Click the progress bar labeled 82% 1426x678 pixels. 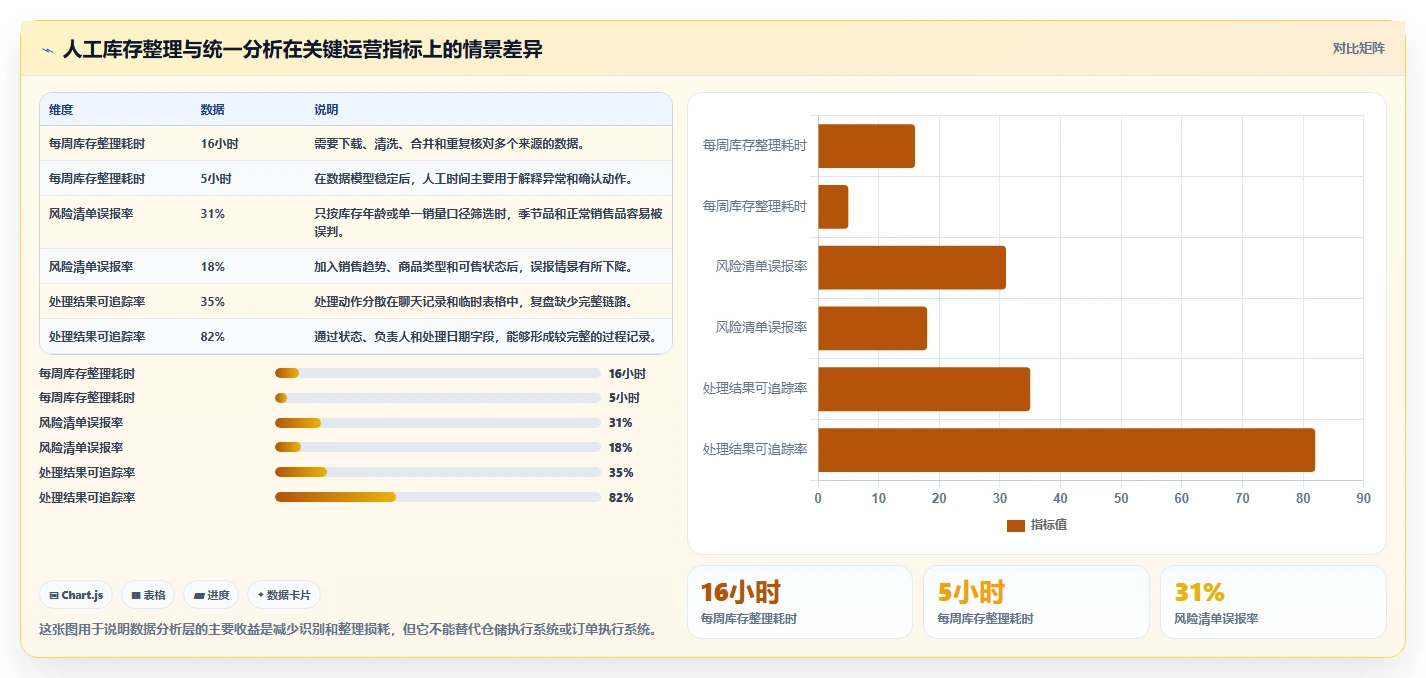coord(438,498)
